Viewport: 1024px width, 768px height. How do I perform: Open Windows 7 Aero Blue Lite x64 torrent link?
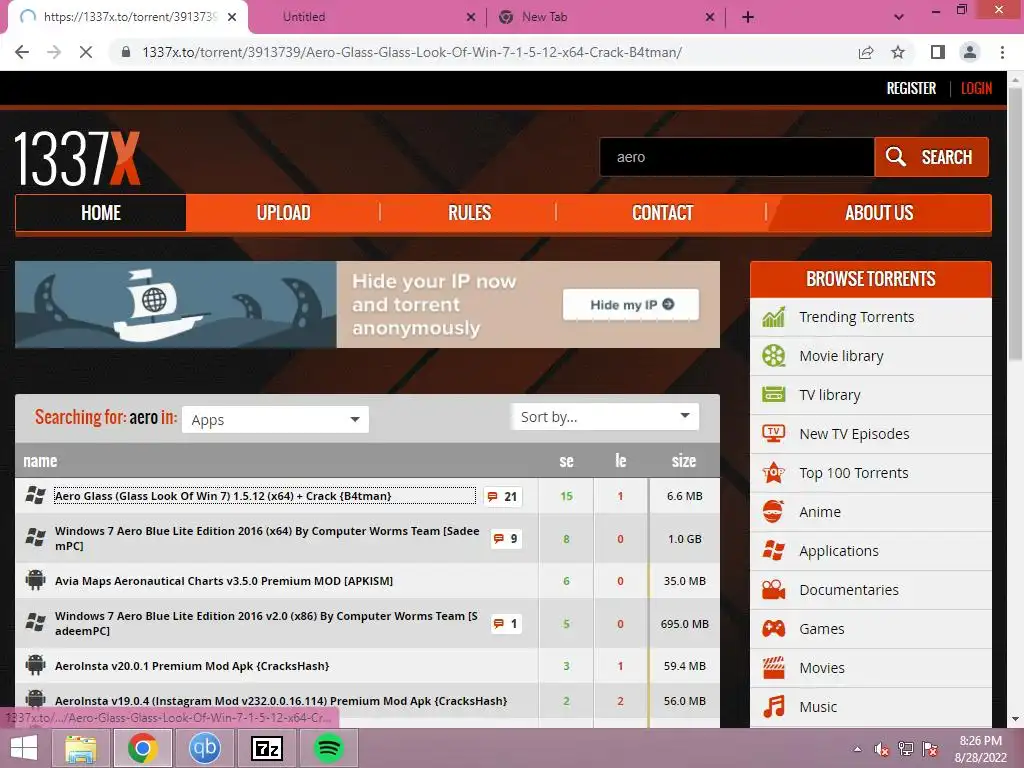click(x=267, y=538)
